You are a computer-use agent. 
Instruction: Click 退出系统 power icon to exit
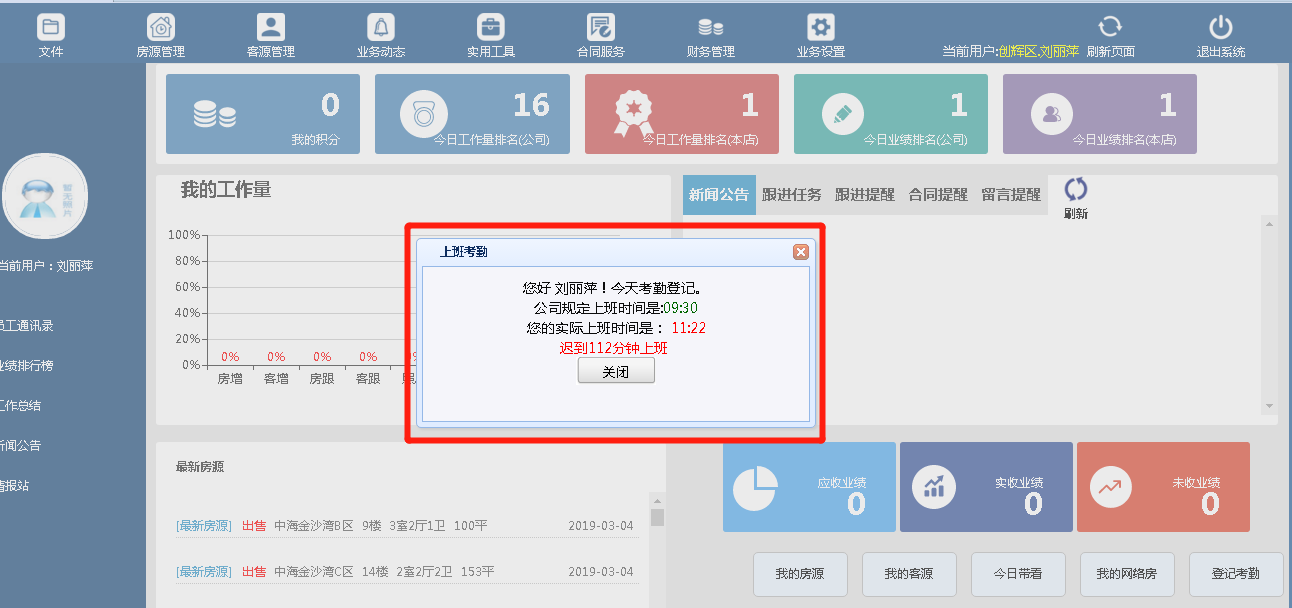pos(1220,28)
